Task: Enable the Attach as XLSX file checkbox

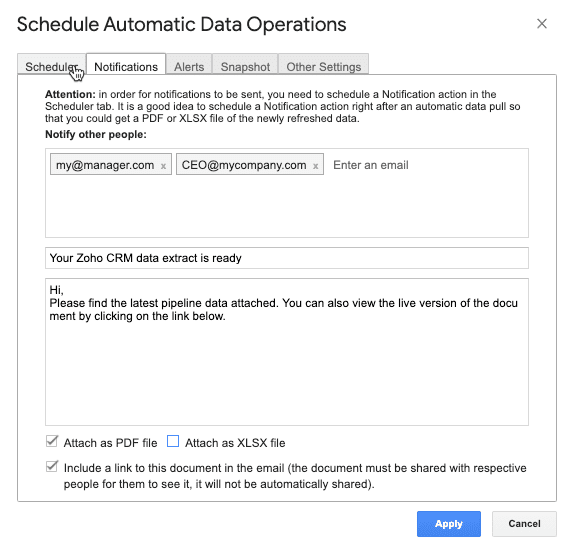Action: [x=173, y=441]
